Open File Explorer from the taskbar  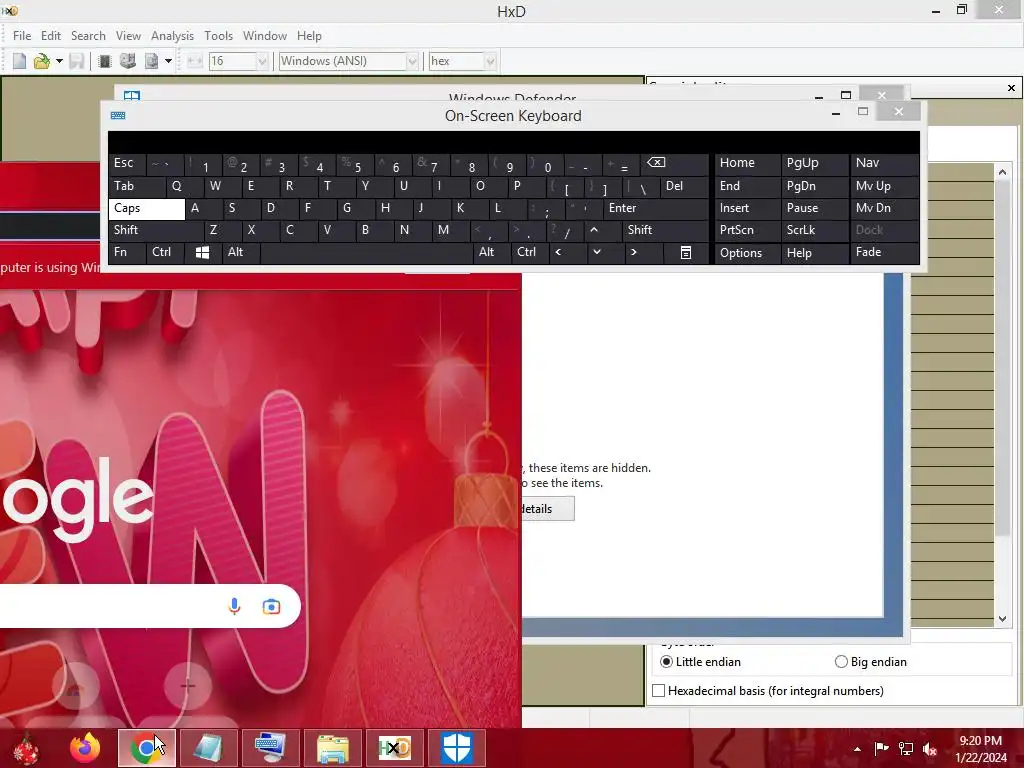[x=333, y=748]
